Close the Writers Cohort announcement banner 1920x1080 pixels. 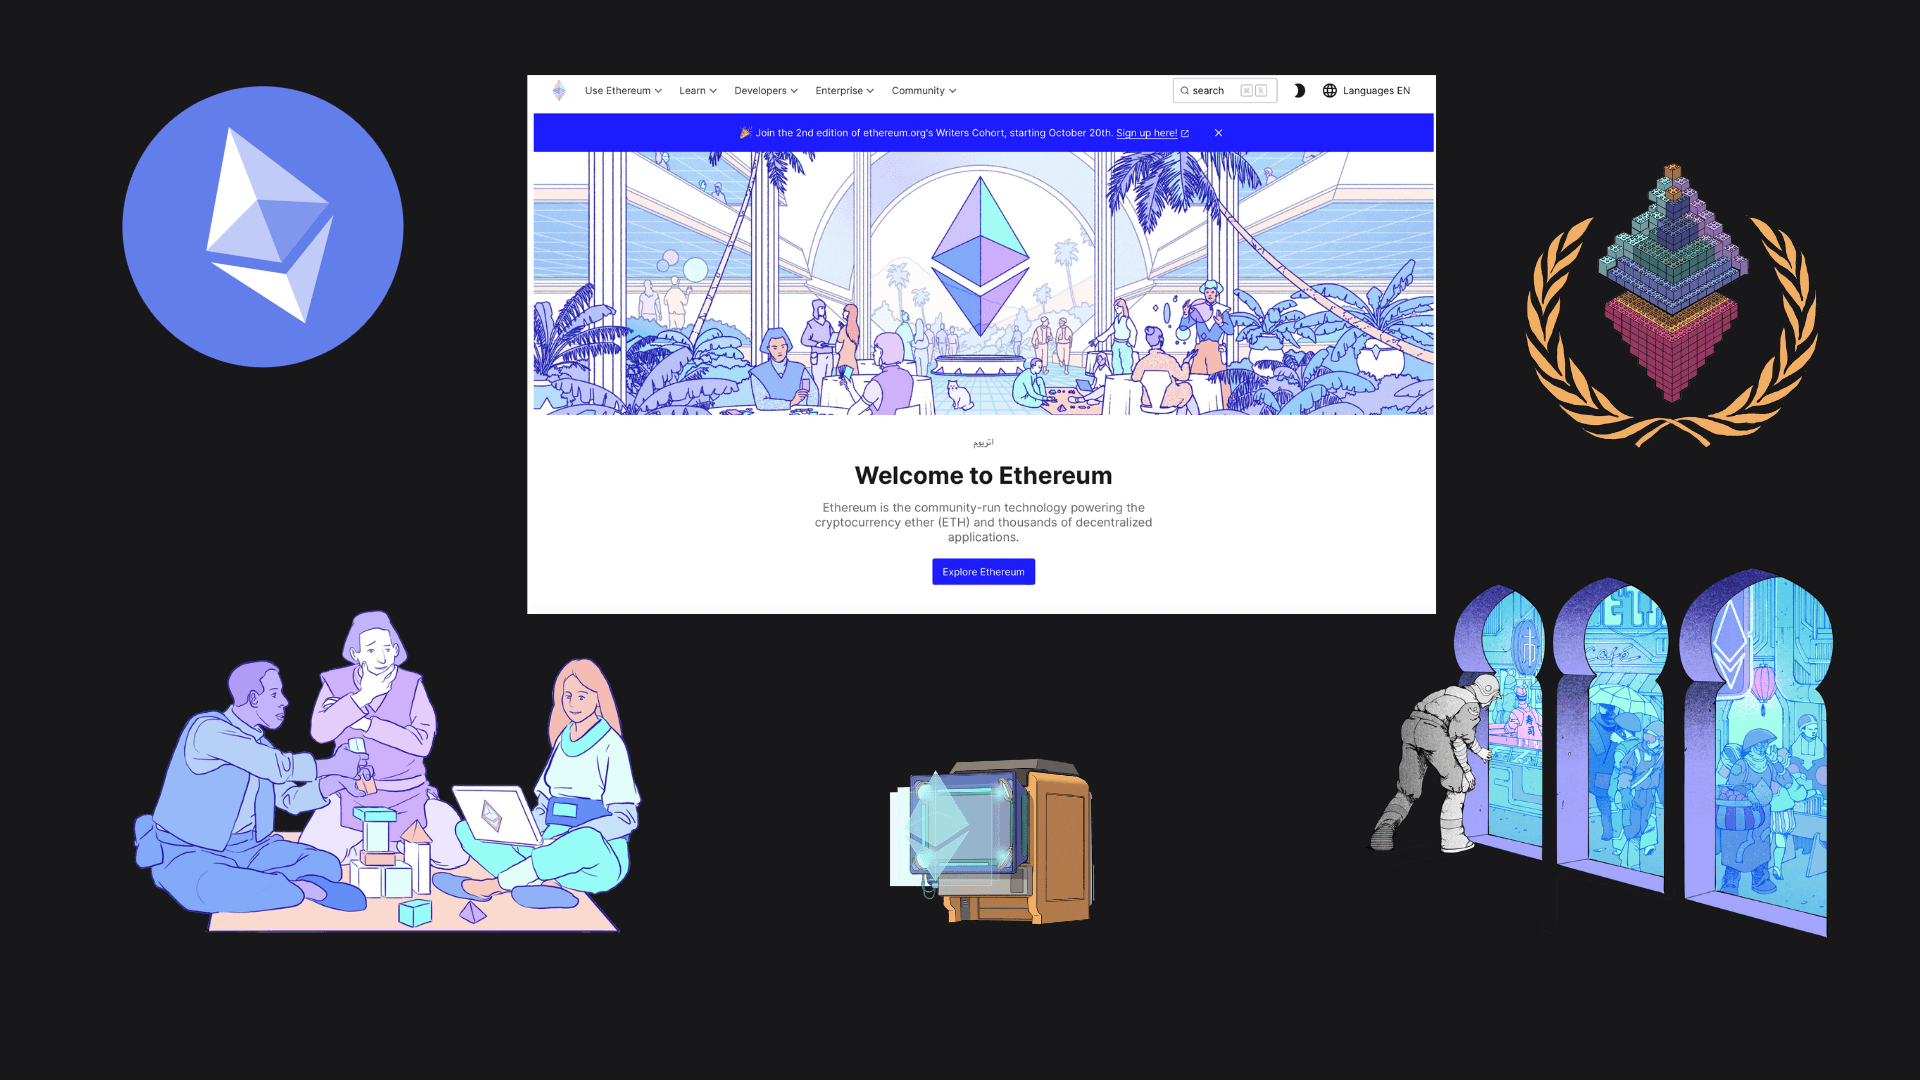pos(1218,131)
